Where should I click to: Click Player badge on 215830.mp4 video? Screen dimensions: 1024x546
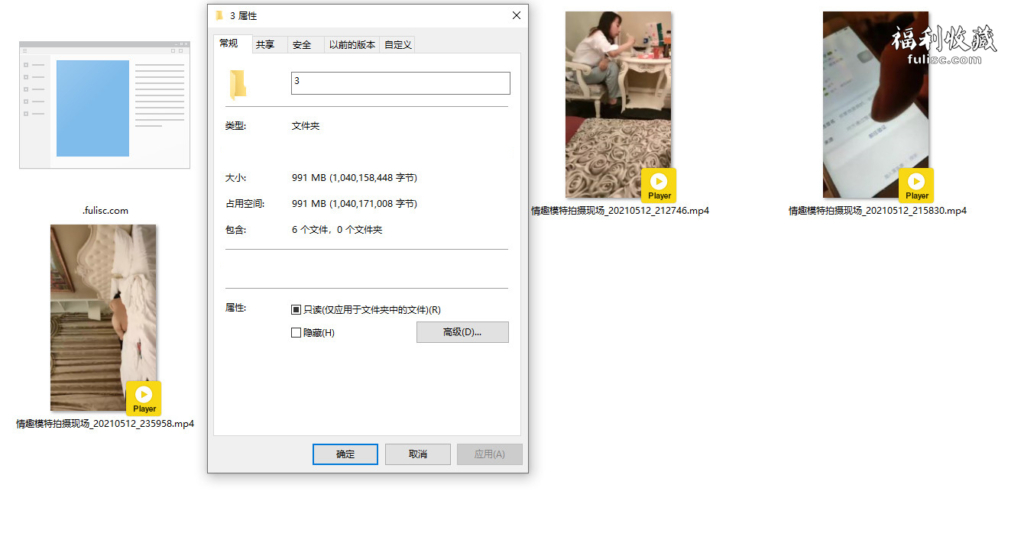pyautogui.click(x=916, y=185)
